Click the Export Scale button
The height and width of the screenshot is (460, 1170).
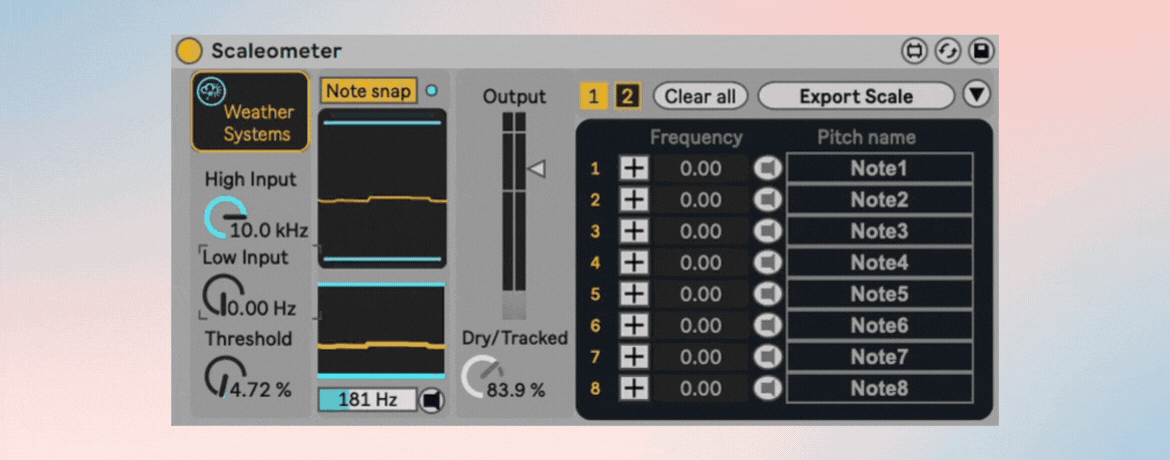point(856,96)
